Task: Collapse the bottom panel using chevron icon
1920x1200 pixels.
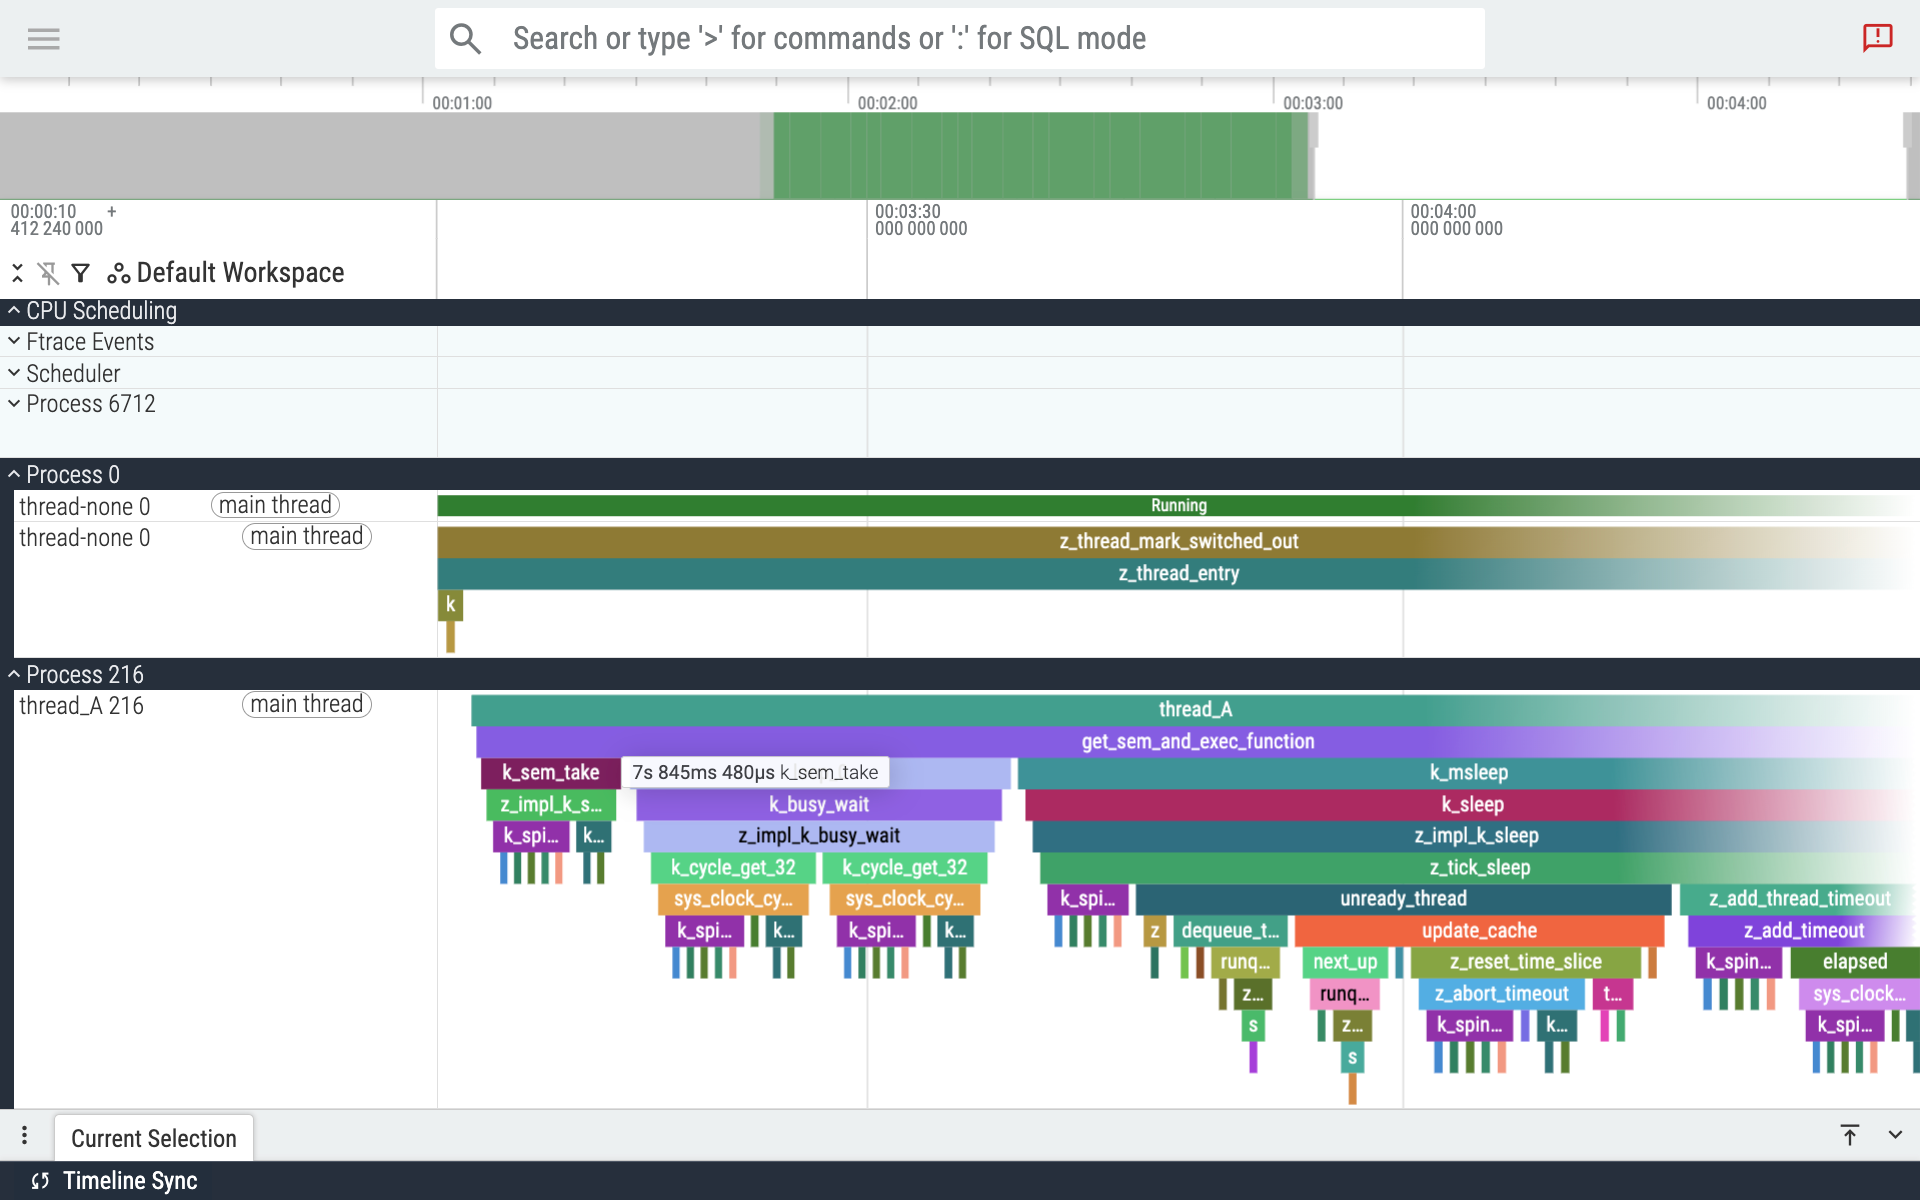Action: coord(1895,1135)
